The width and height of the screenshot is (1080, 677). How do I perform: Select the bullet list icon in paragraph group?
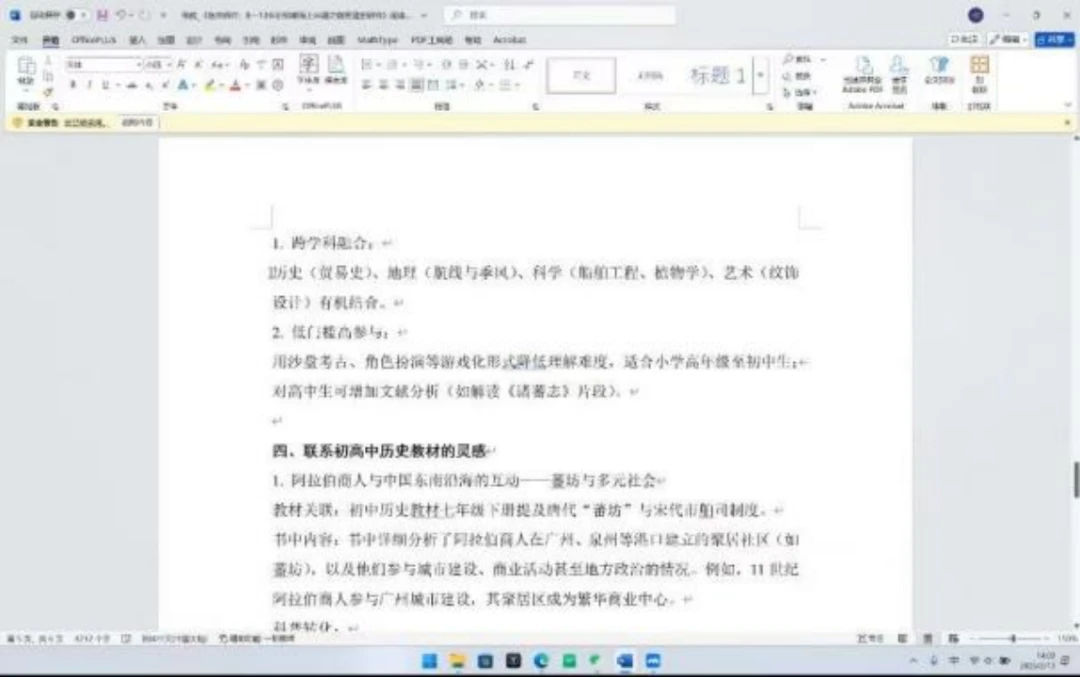[365, 63]
